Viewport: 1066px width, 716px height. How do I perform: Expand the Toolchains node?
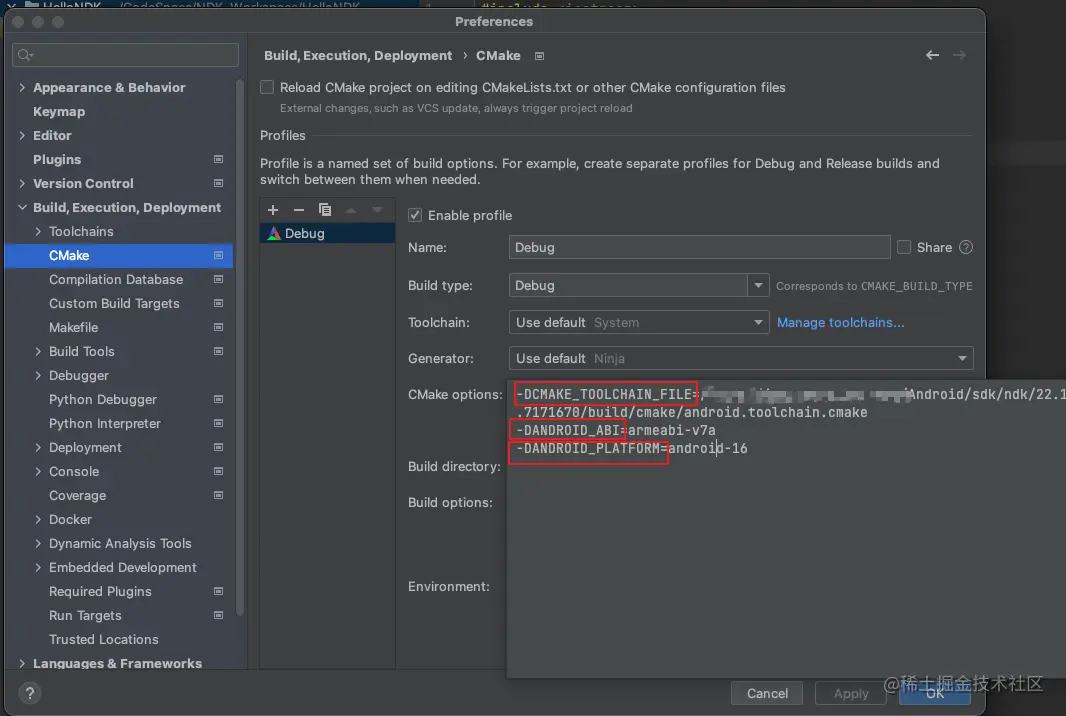pos(38,231)
